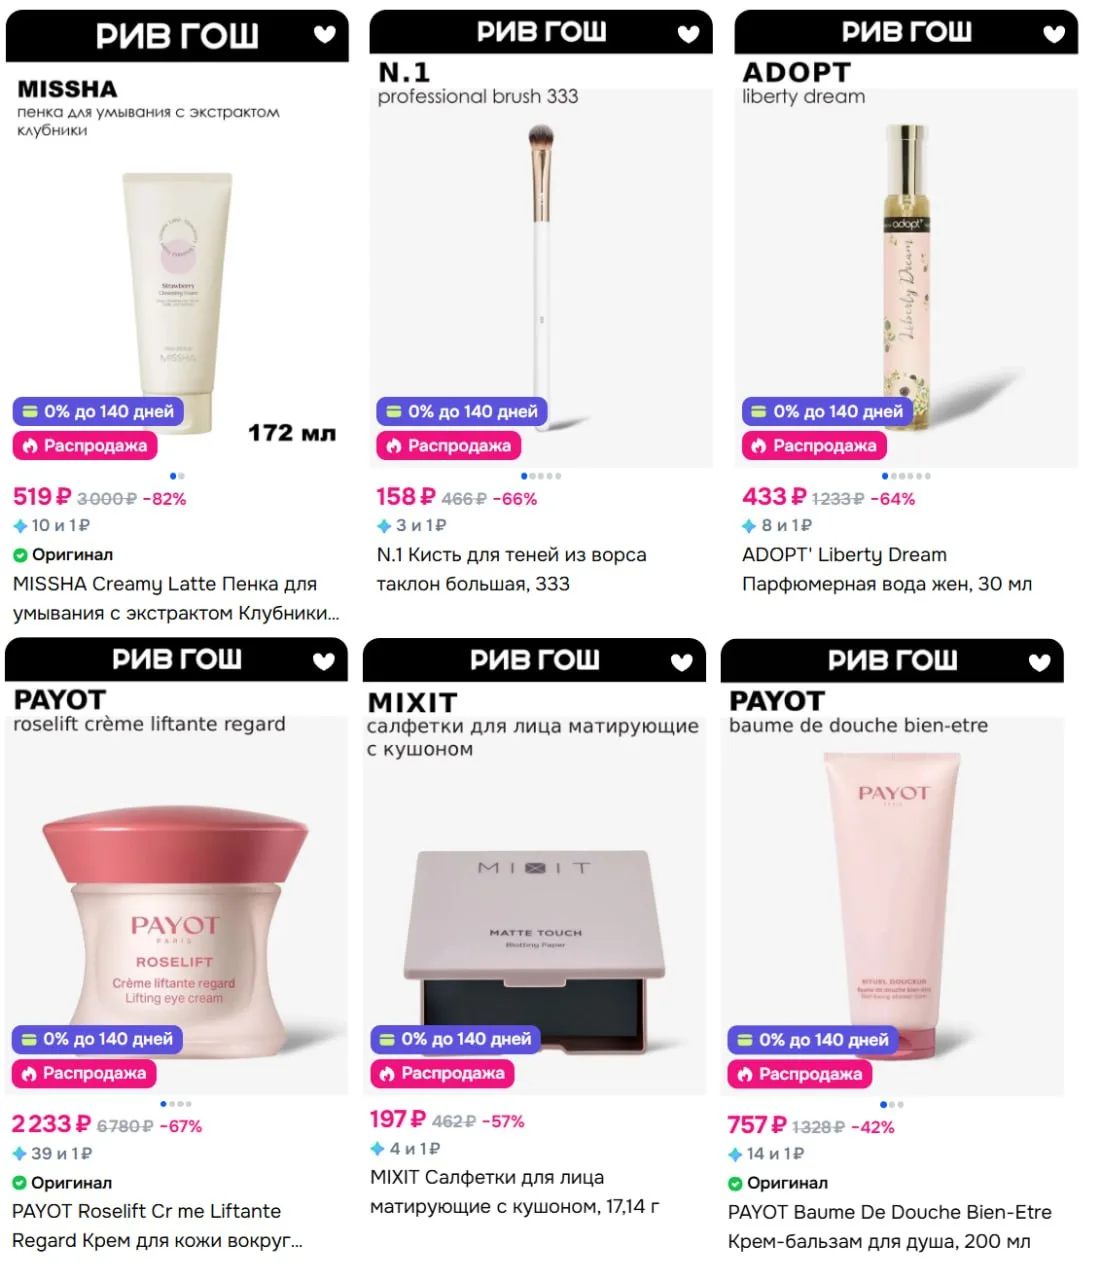Click the Оригинал checkmark badge under MISSHA
The image size is (1101, 1280).
(x=63, y=555)
